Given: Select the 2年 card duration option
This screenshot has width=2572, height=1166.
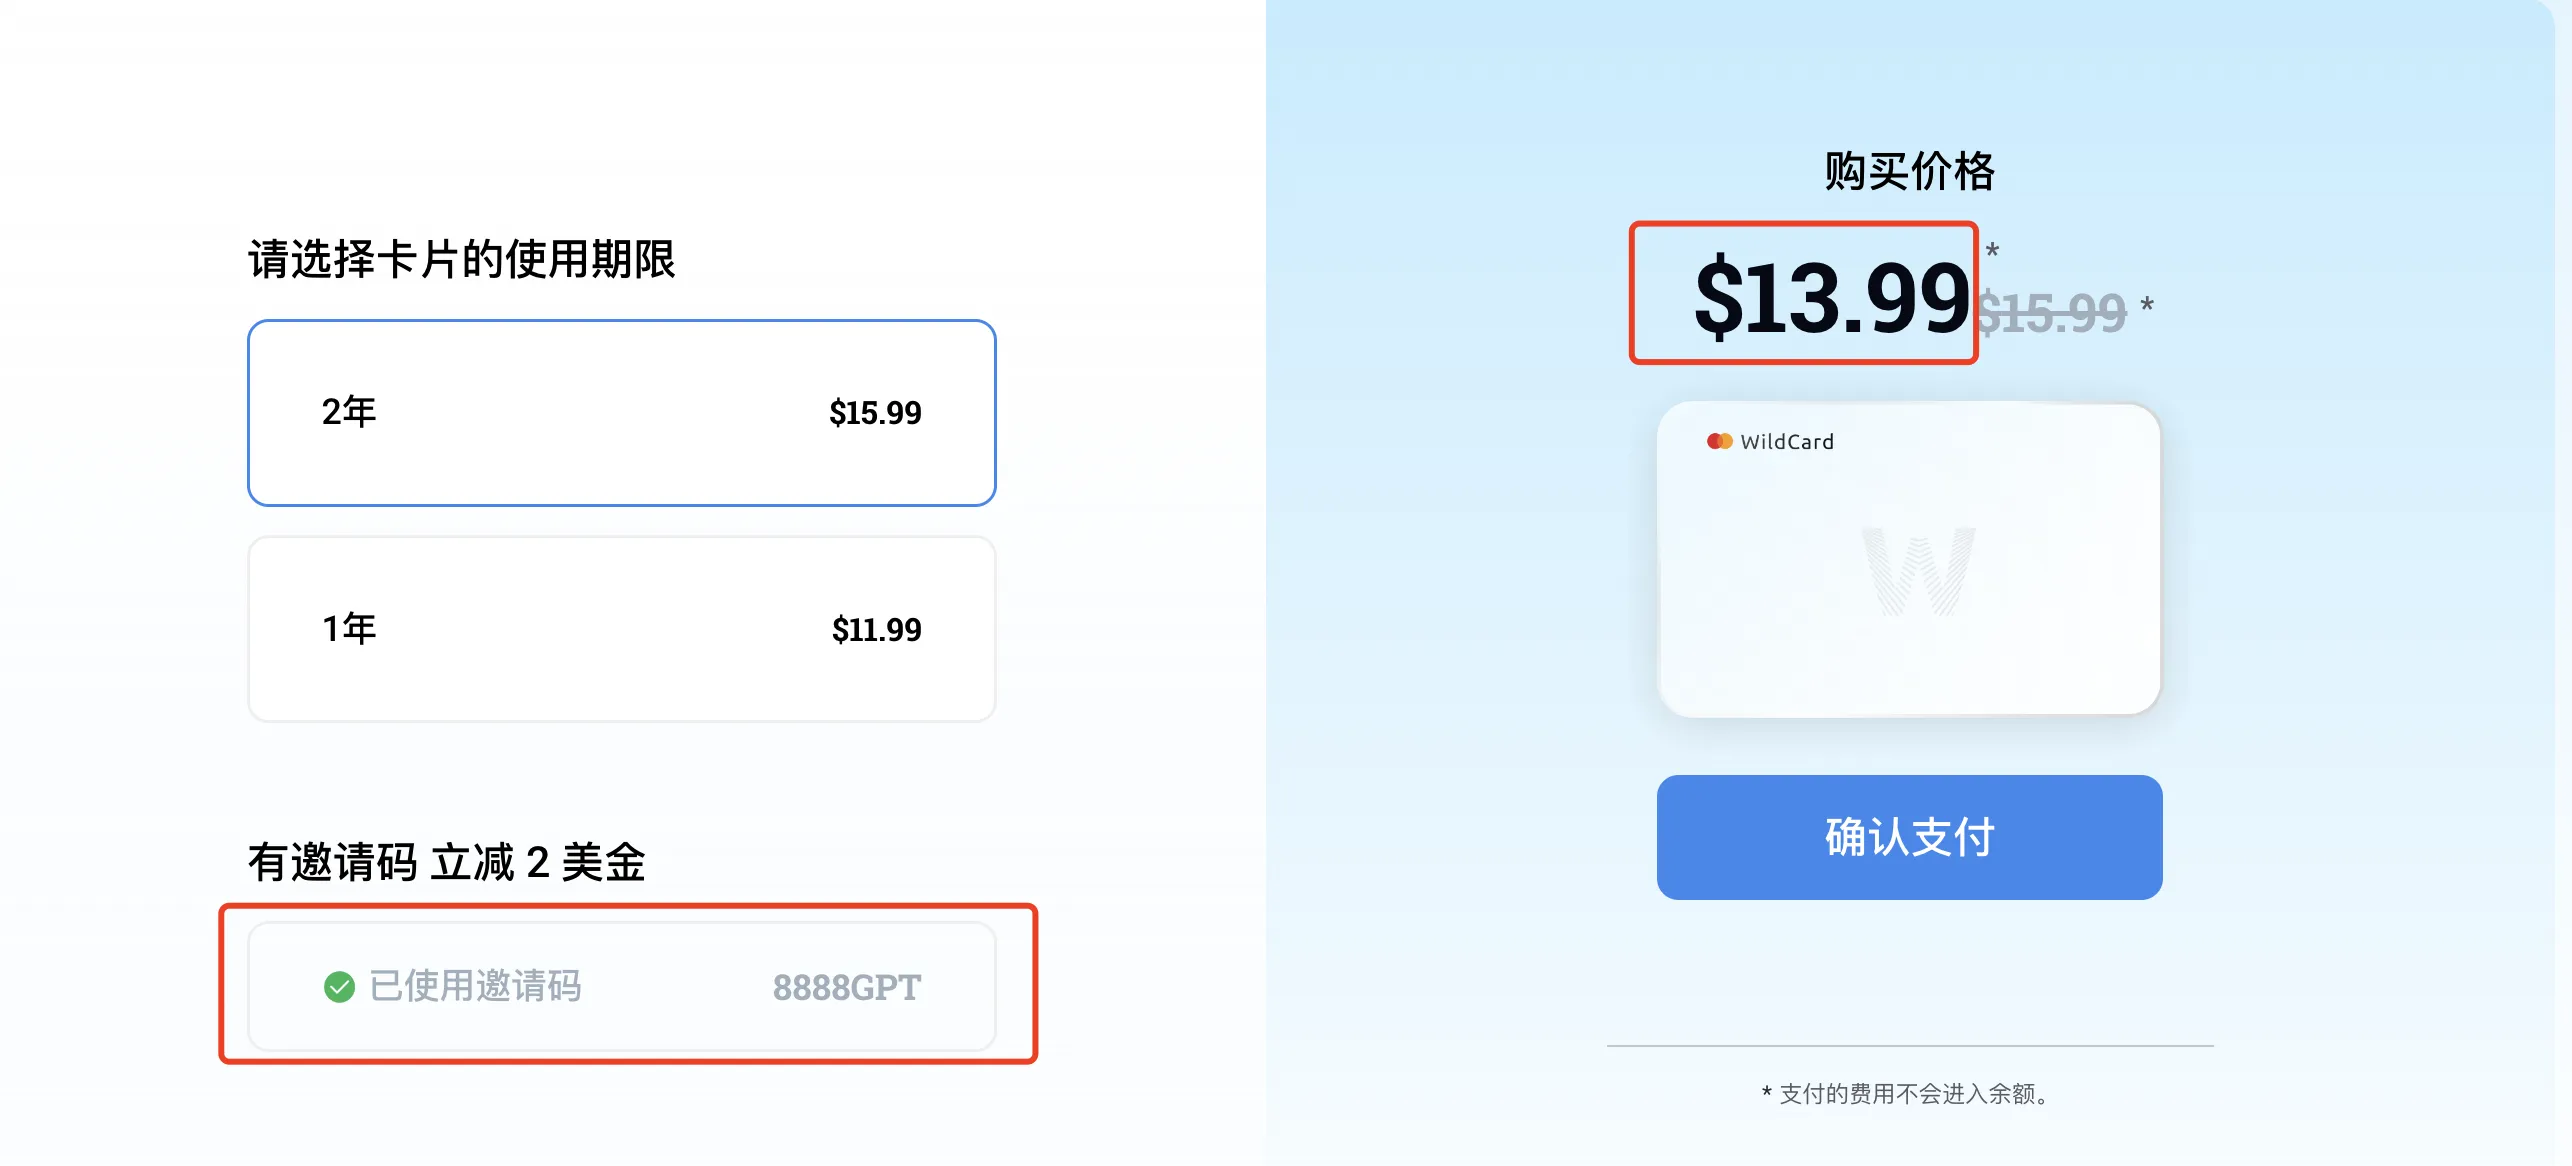Looking at the screenshot, I should pos(621,412).
